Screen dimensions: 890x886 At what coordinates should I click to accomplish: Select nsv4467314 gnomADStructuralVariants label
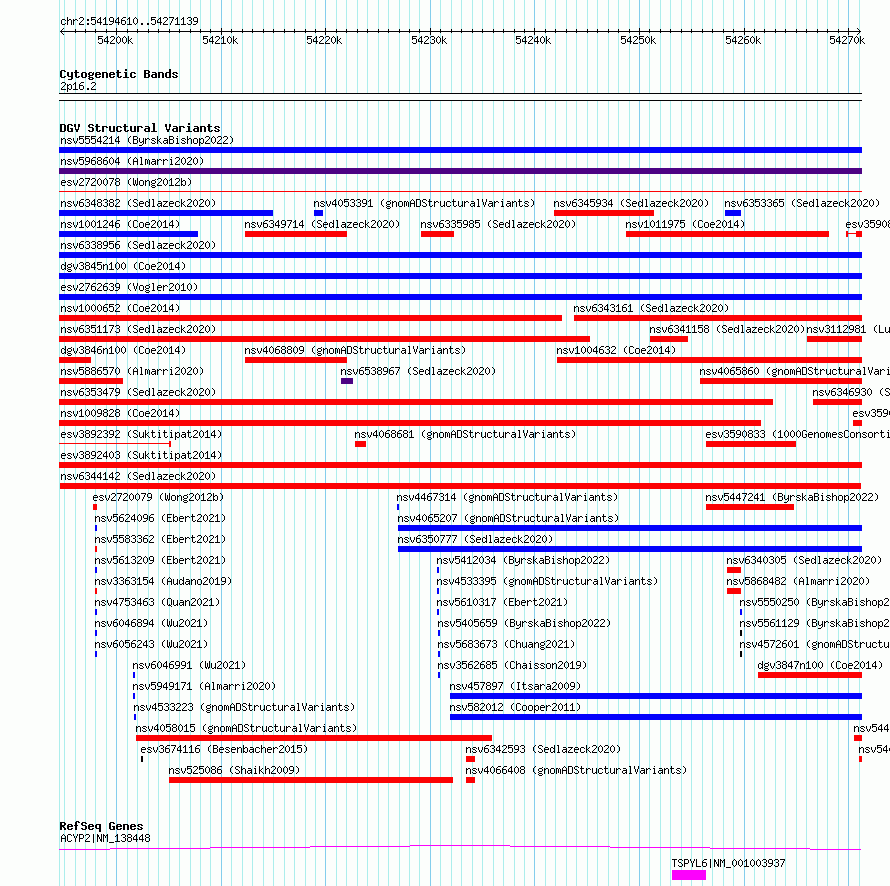tap(507, 497)
